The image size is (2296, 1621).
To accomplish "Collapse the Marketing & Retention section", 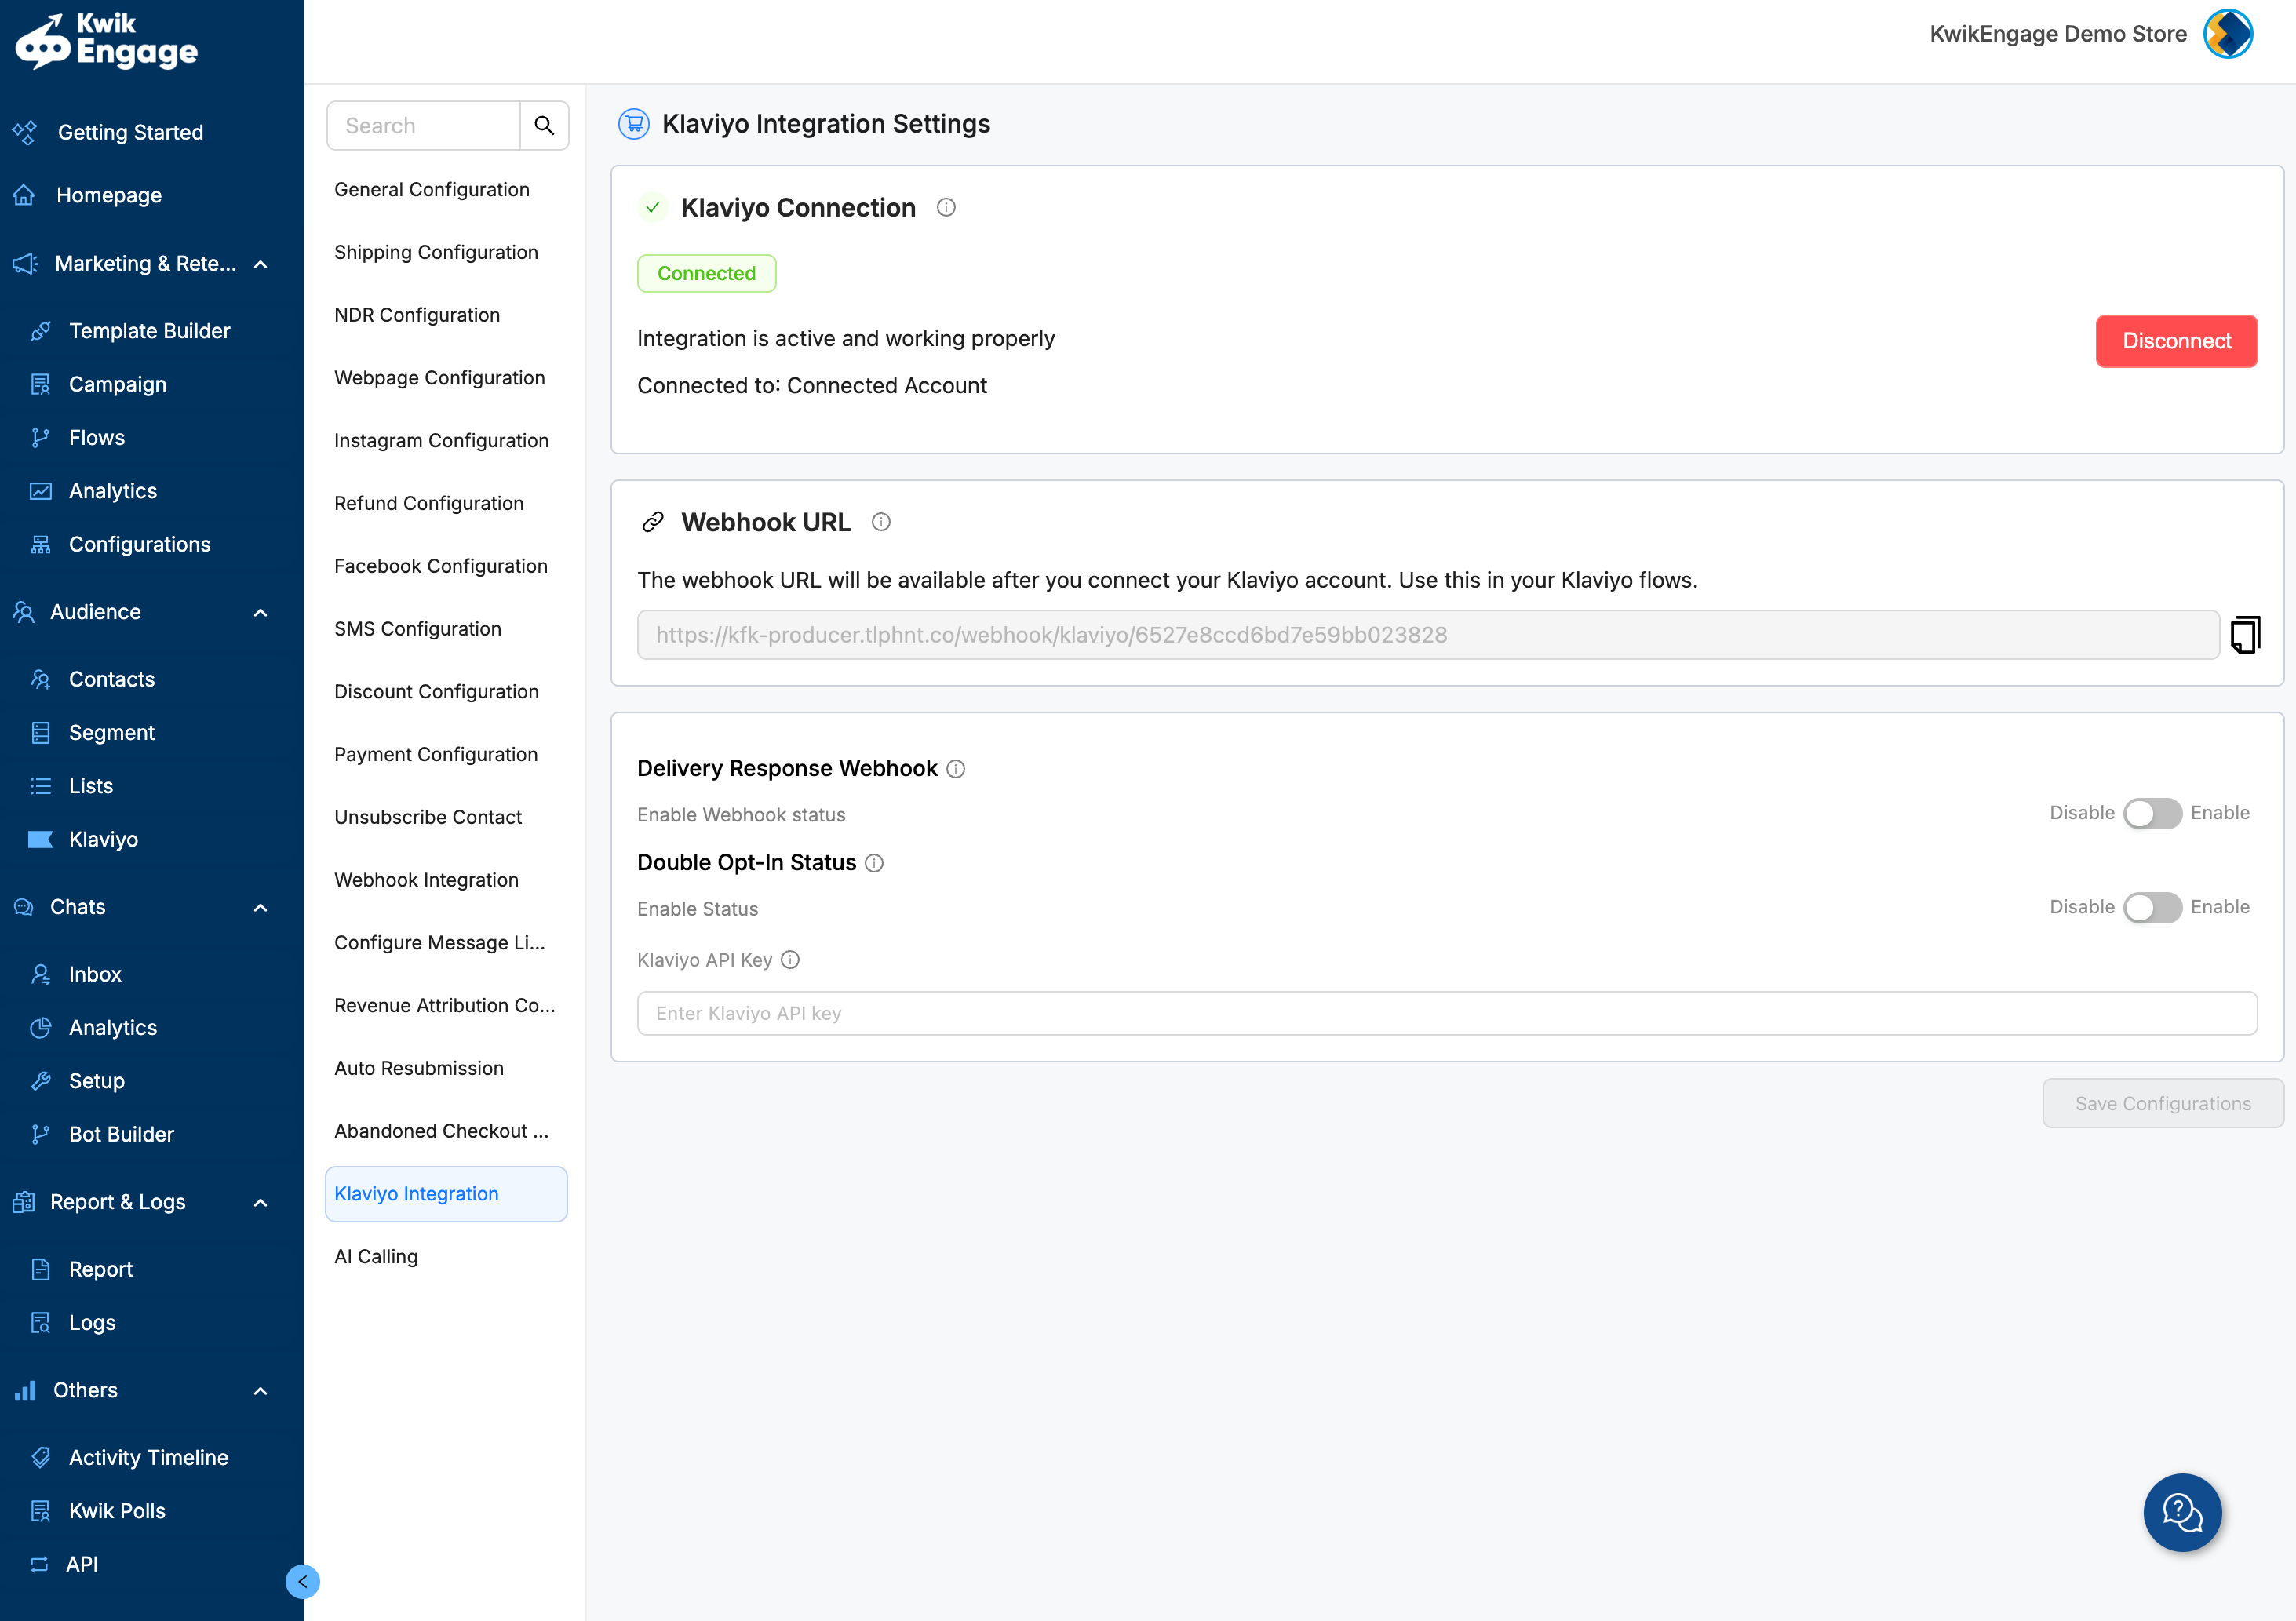I will click(x=261, y=264).
